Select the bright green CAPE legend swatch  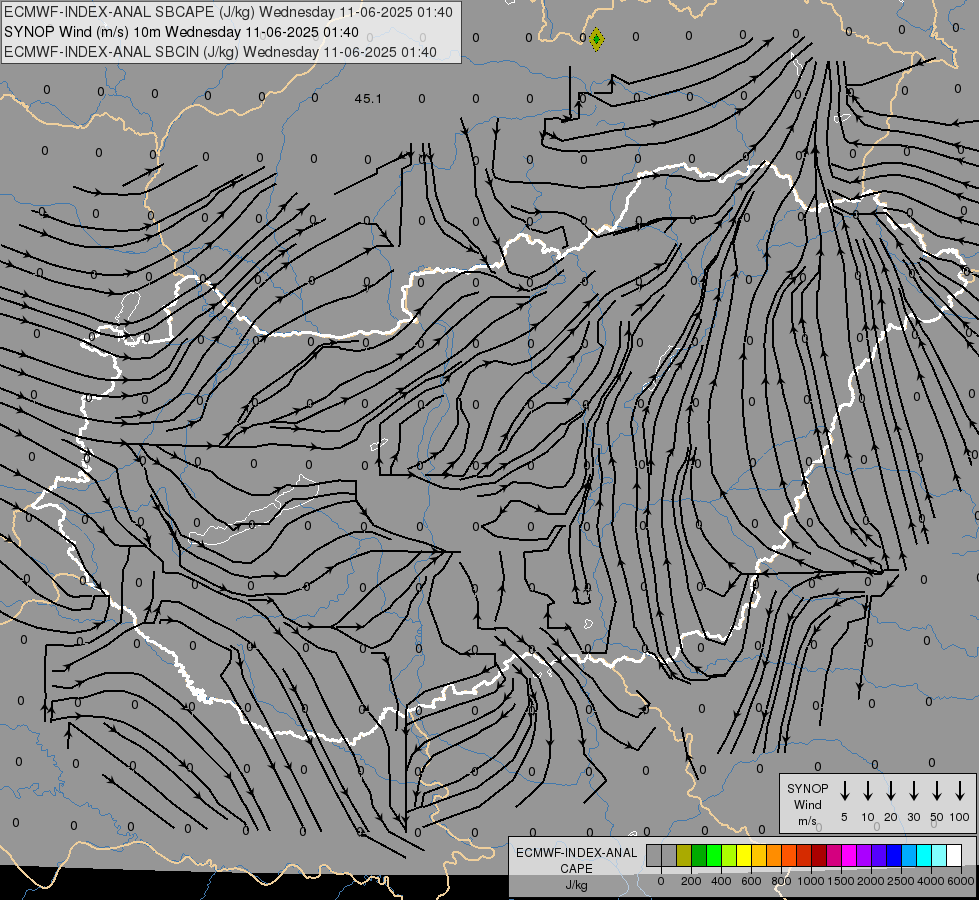pos(714,855)
